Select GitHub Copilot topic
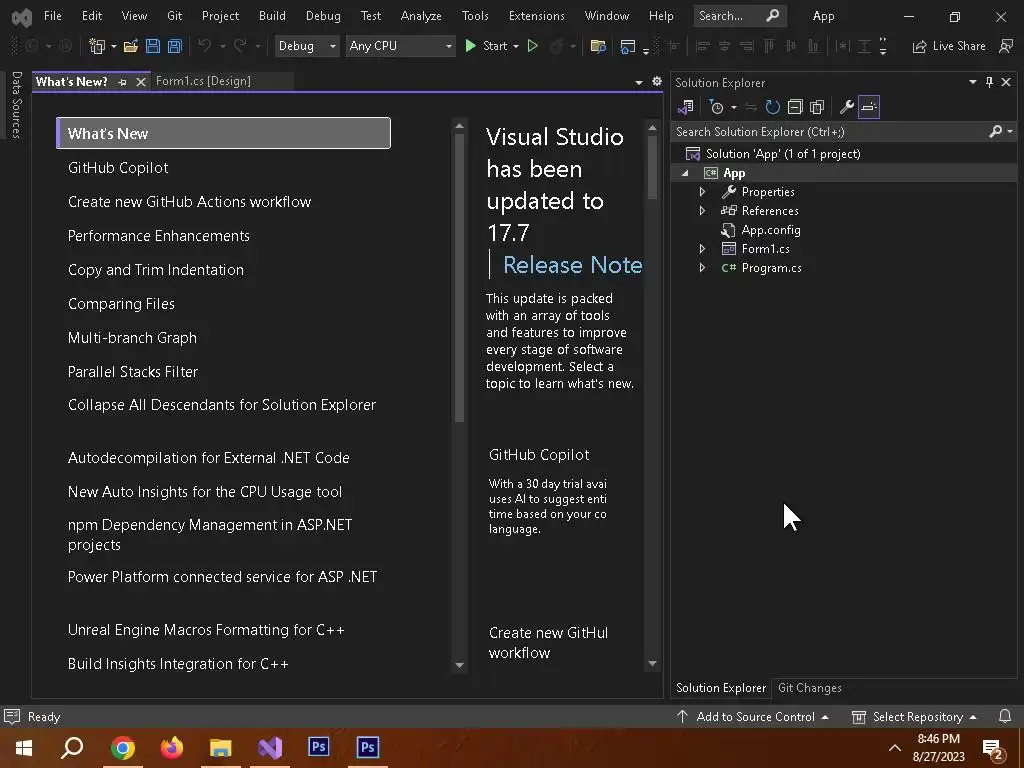The image size is (1024, 768). click(x=118, y=168)
